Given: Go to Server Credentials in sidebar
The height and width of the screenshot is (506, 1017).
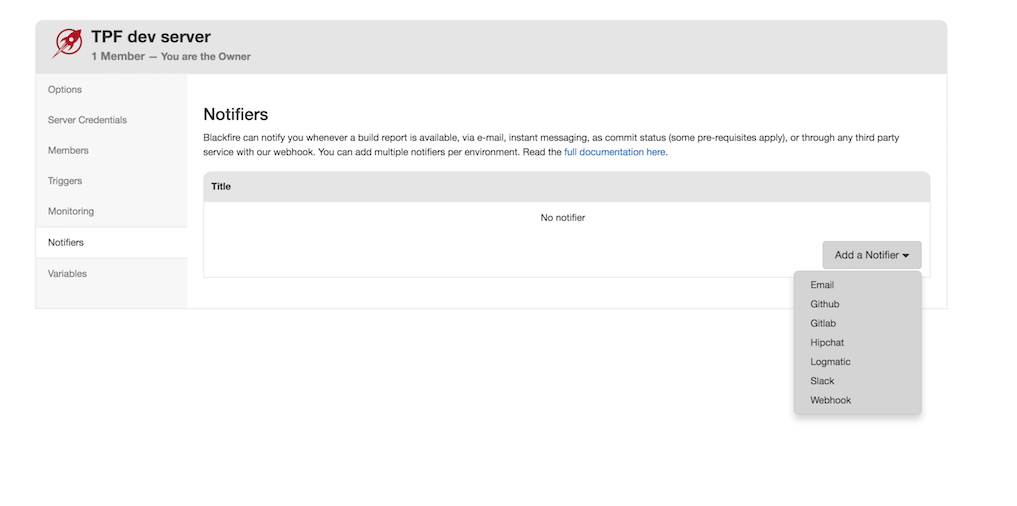Looking at the screenshot, I should 87,120.
